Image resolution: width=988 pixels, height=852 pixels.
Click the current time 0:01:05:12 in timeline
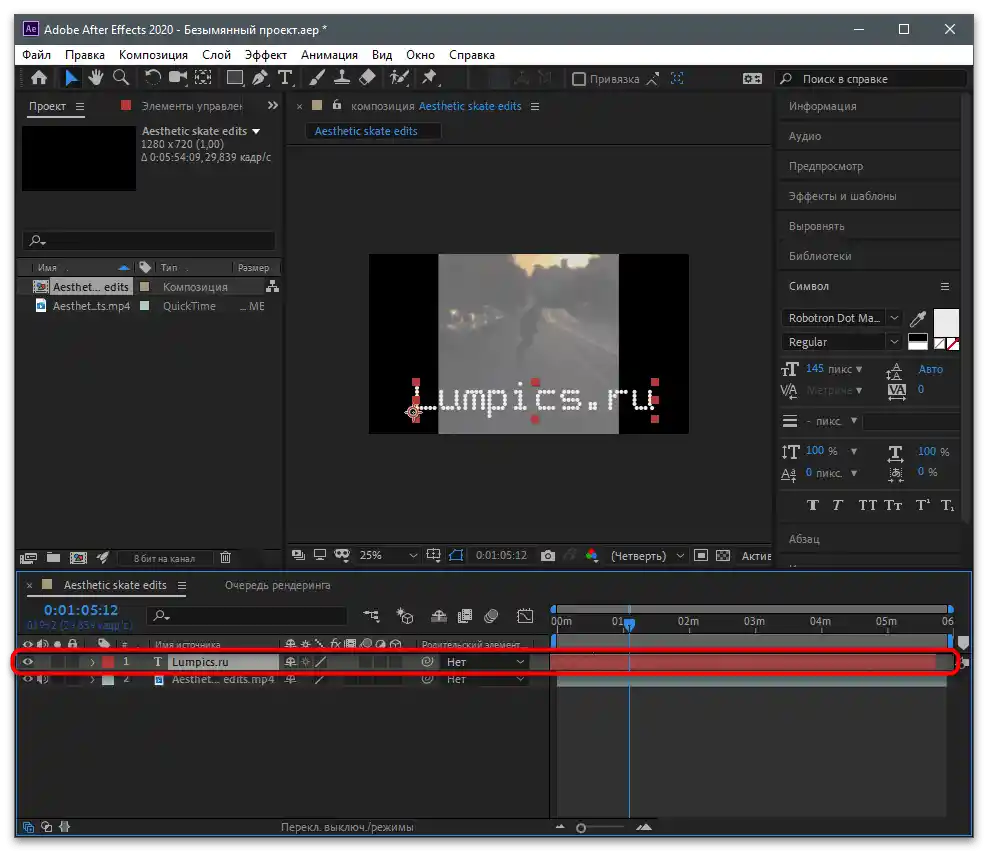point(81,610)
